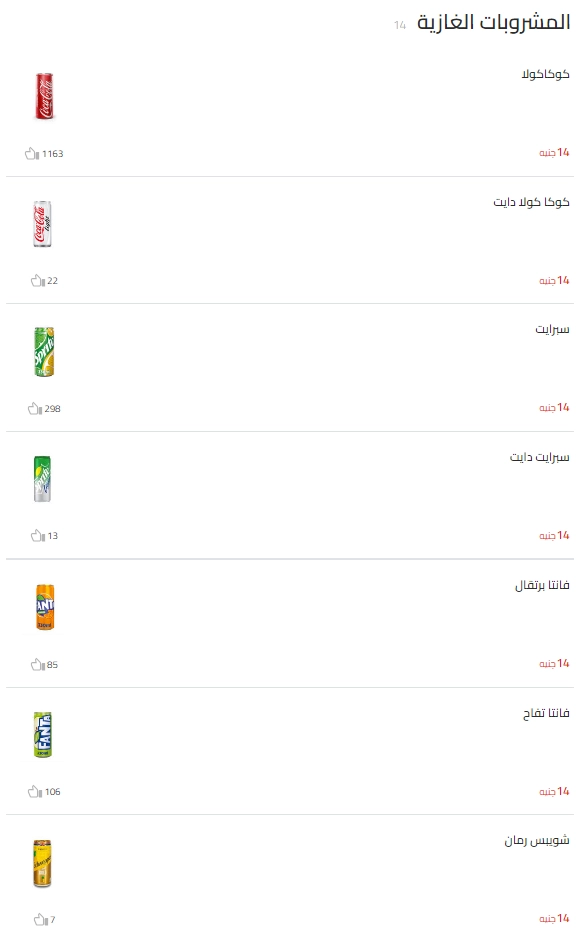Click the 14 جنيه price of شويبس رمان
Image resolution: width=583 pixels, height=942 pixels.
tap(554, 919)
